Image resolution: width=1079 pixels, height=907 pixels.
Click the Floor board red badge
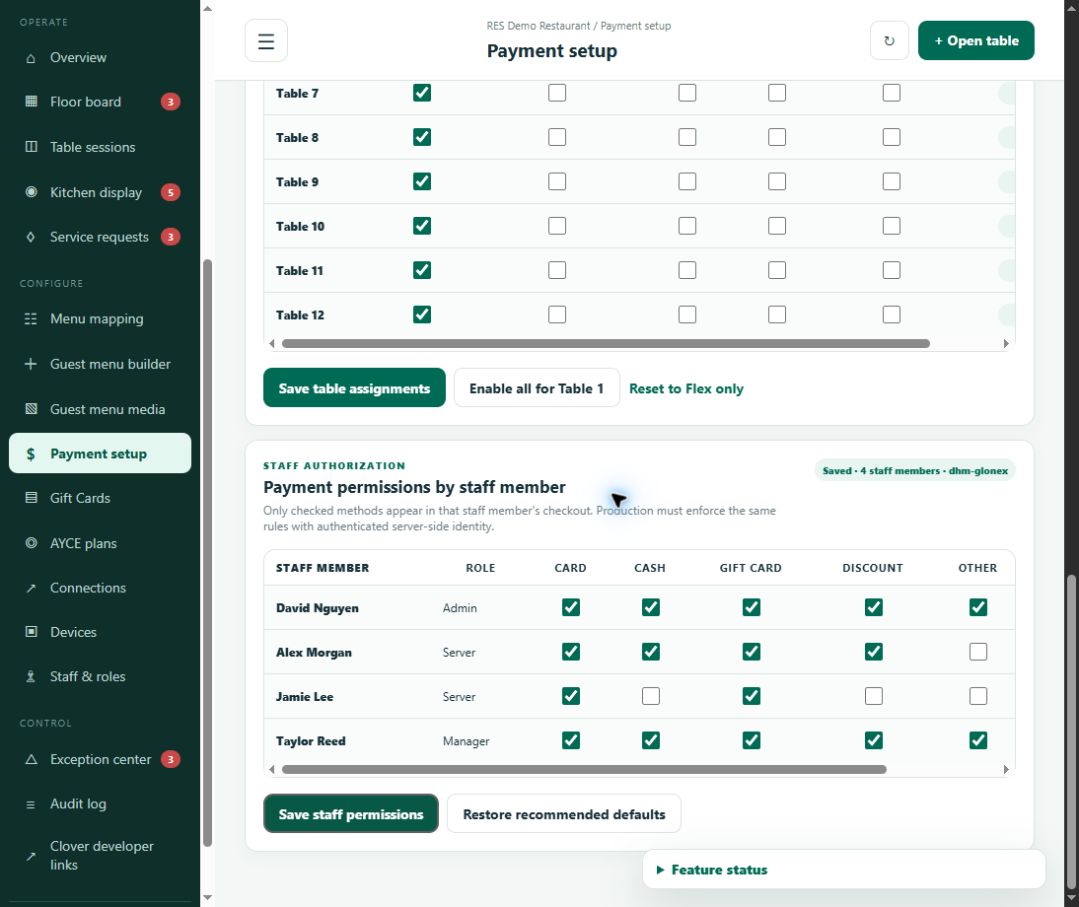coord(171,102)
